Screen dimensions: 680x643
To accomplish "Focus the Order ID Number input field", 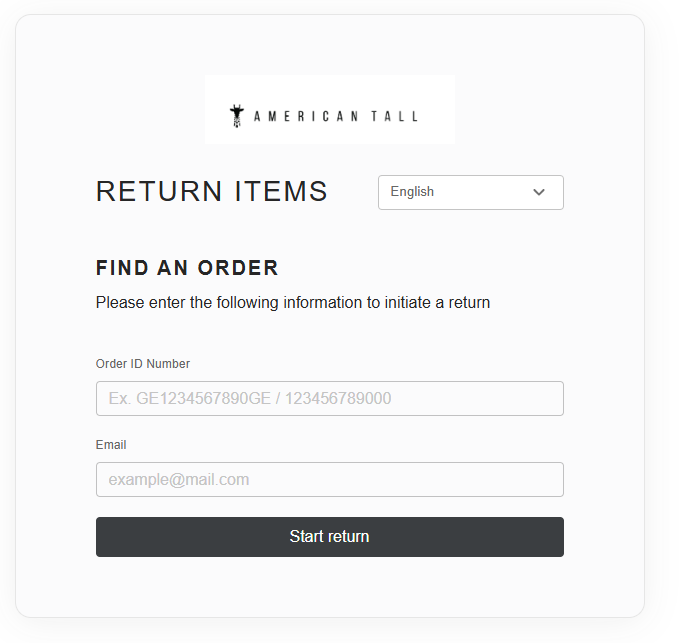I will pyautogui.click(x=330, y=398).
